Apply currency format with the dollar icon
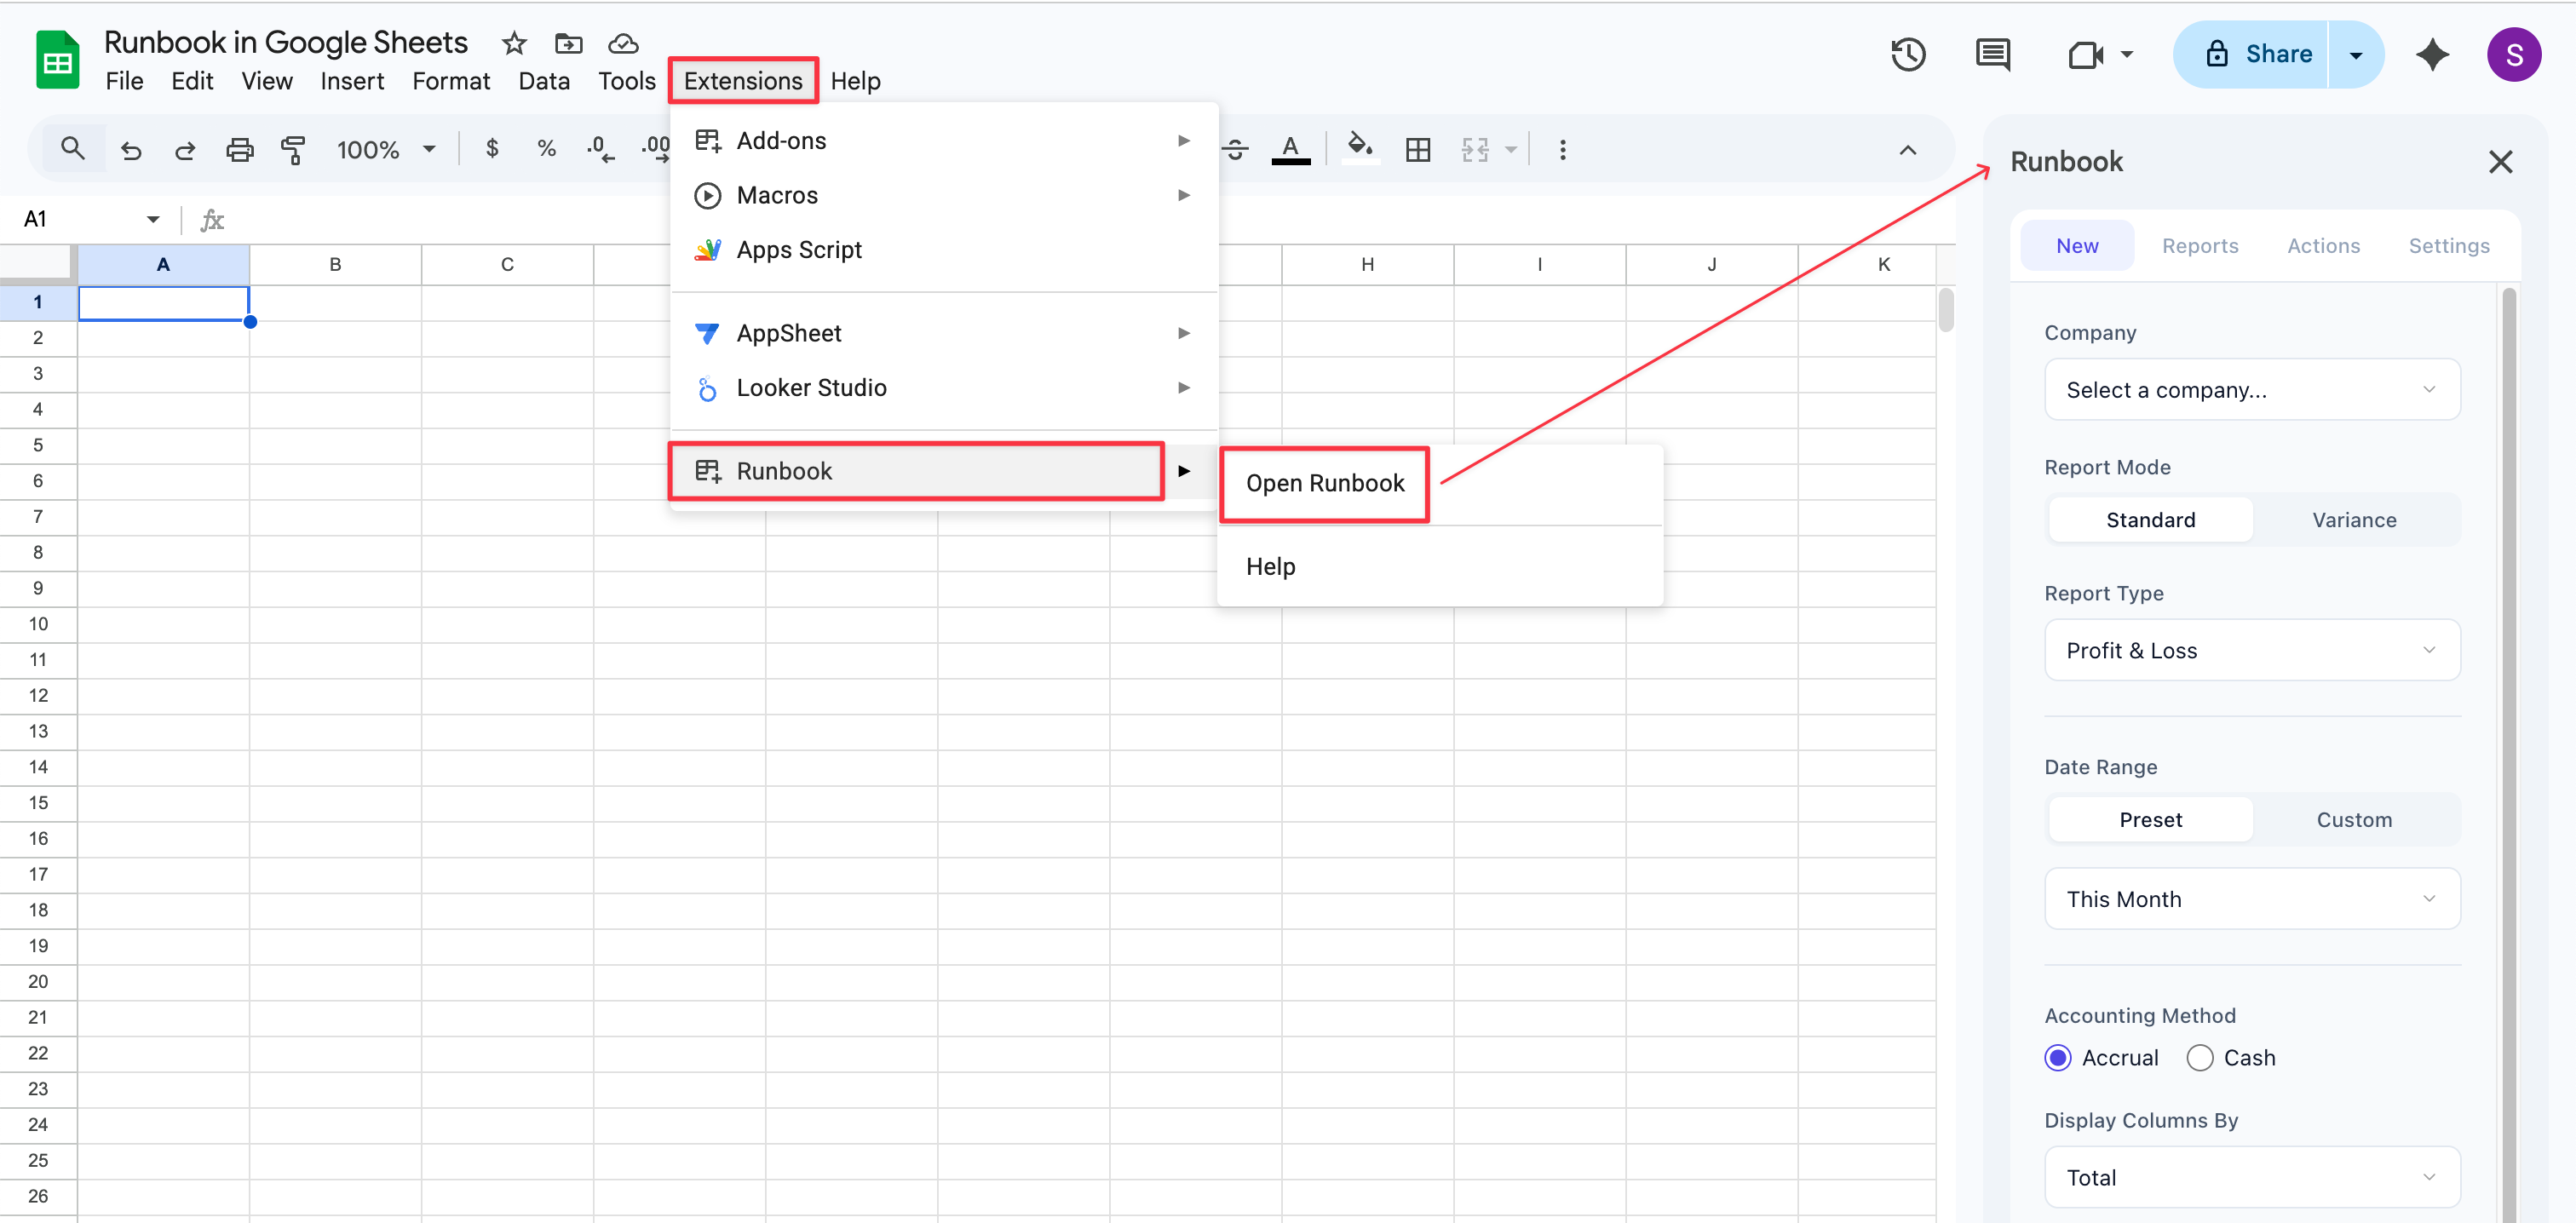Image resolution: width=2576 pixels, height=1223 pixels. (x=492, y=149)
